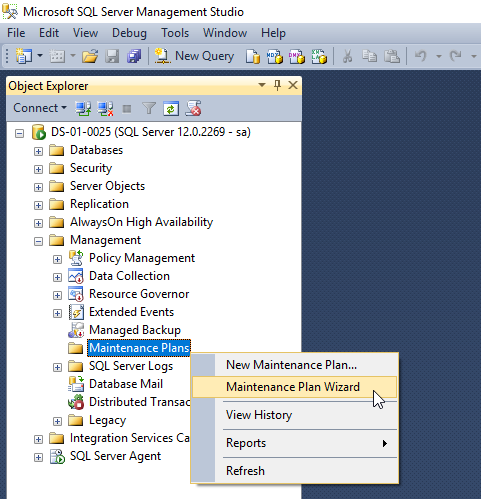This screenshot has width=481, height=499.
Task: Expand the Legacy folder
Action: (x=57, y=421)
